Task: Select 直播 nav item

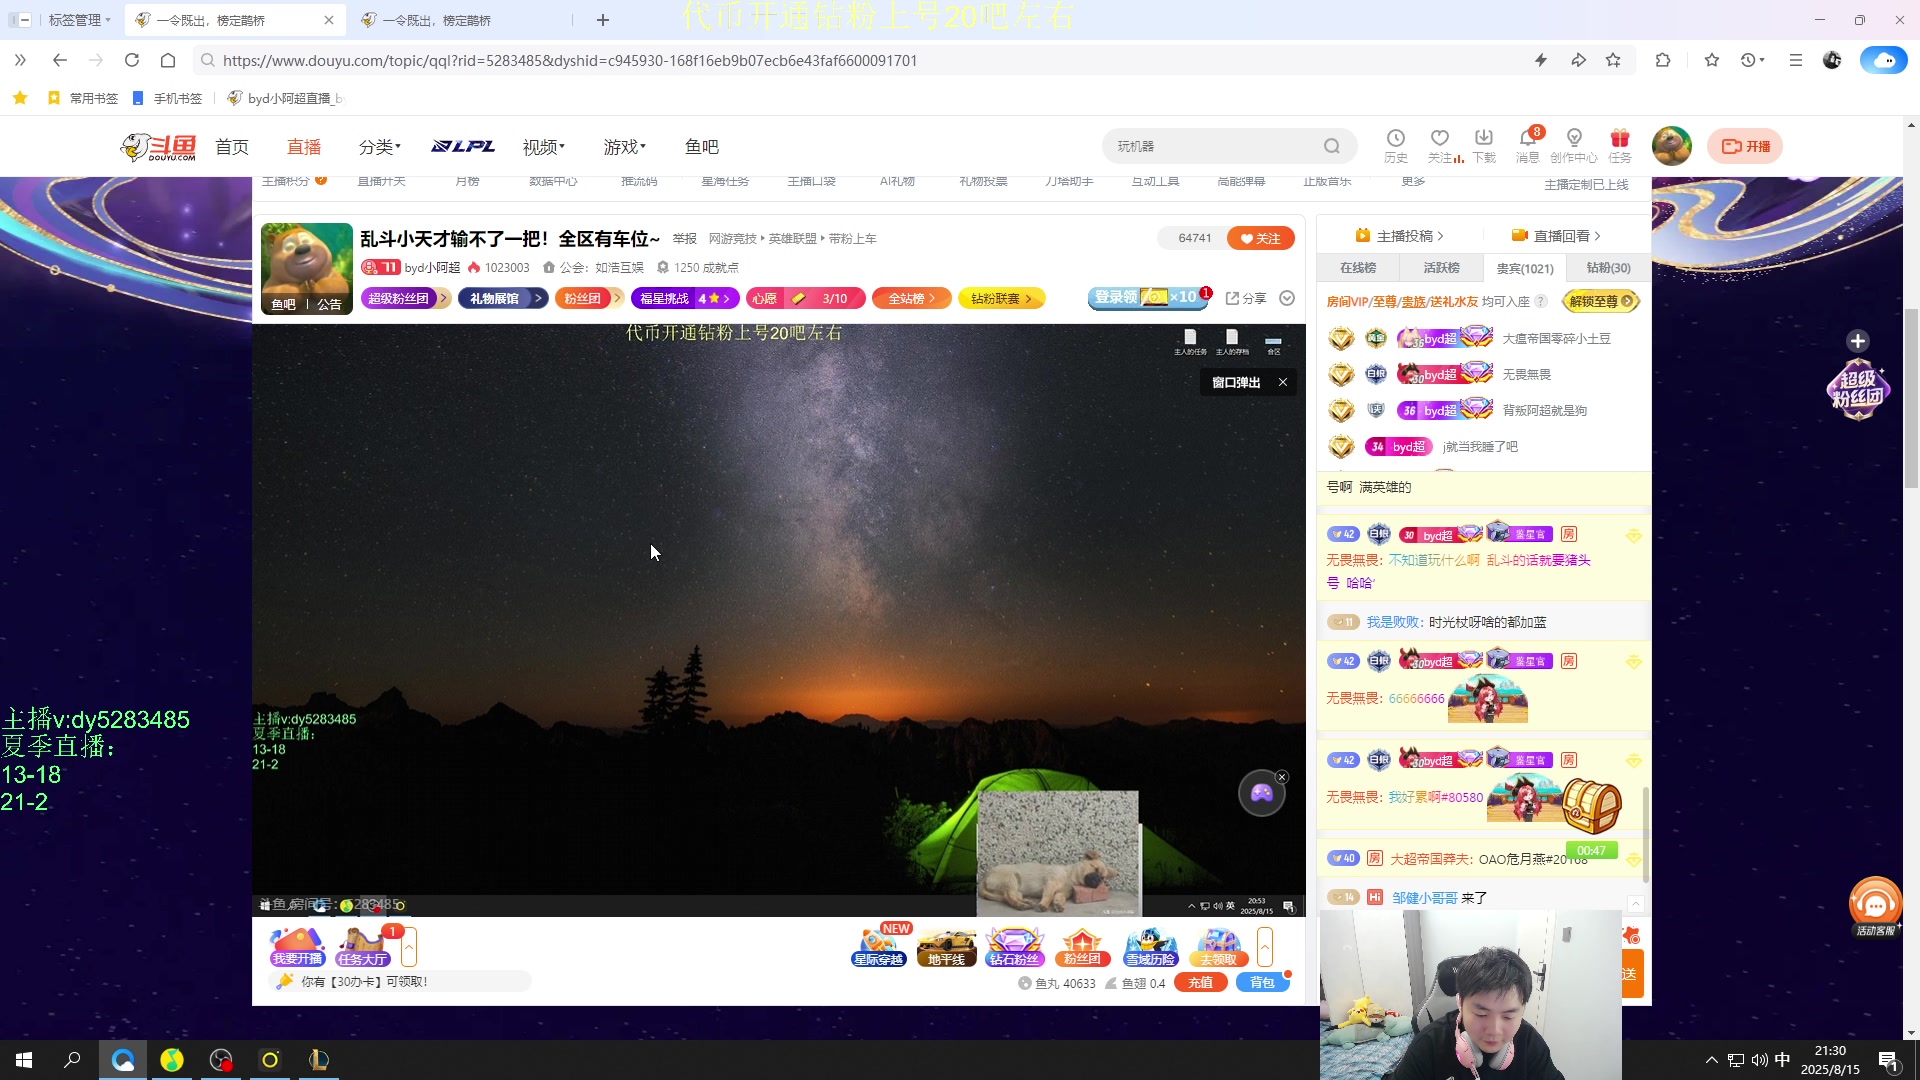Action: pos(304,147)
